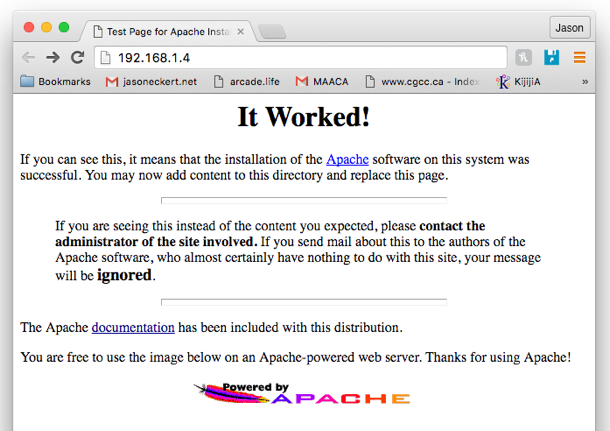610x431 pixels.
Task: Click the blue floppy disk extension icon
Action: coord(551,57)
